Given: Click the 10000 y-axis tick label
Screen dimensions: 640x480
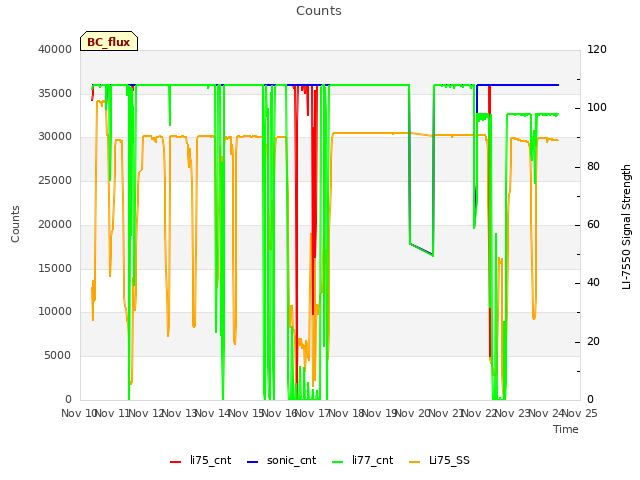Looking at the screenshot, I should point(55,312).
